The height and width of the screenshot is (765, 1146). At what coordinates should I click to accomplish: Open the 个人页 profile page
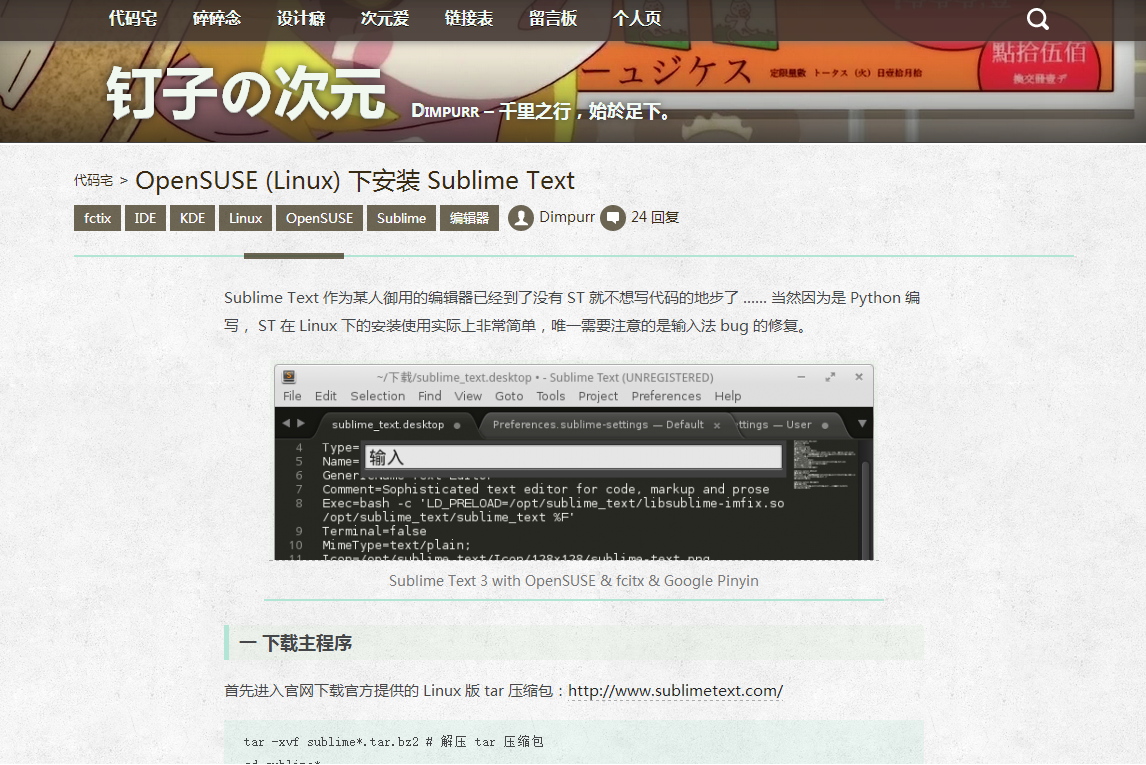pyautogui.click(x=637, y=19)
